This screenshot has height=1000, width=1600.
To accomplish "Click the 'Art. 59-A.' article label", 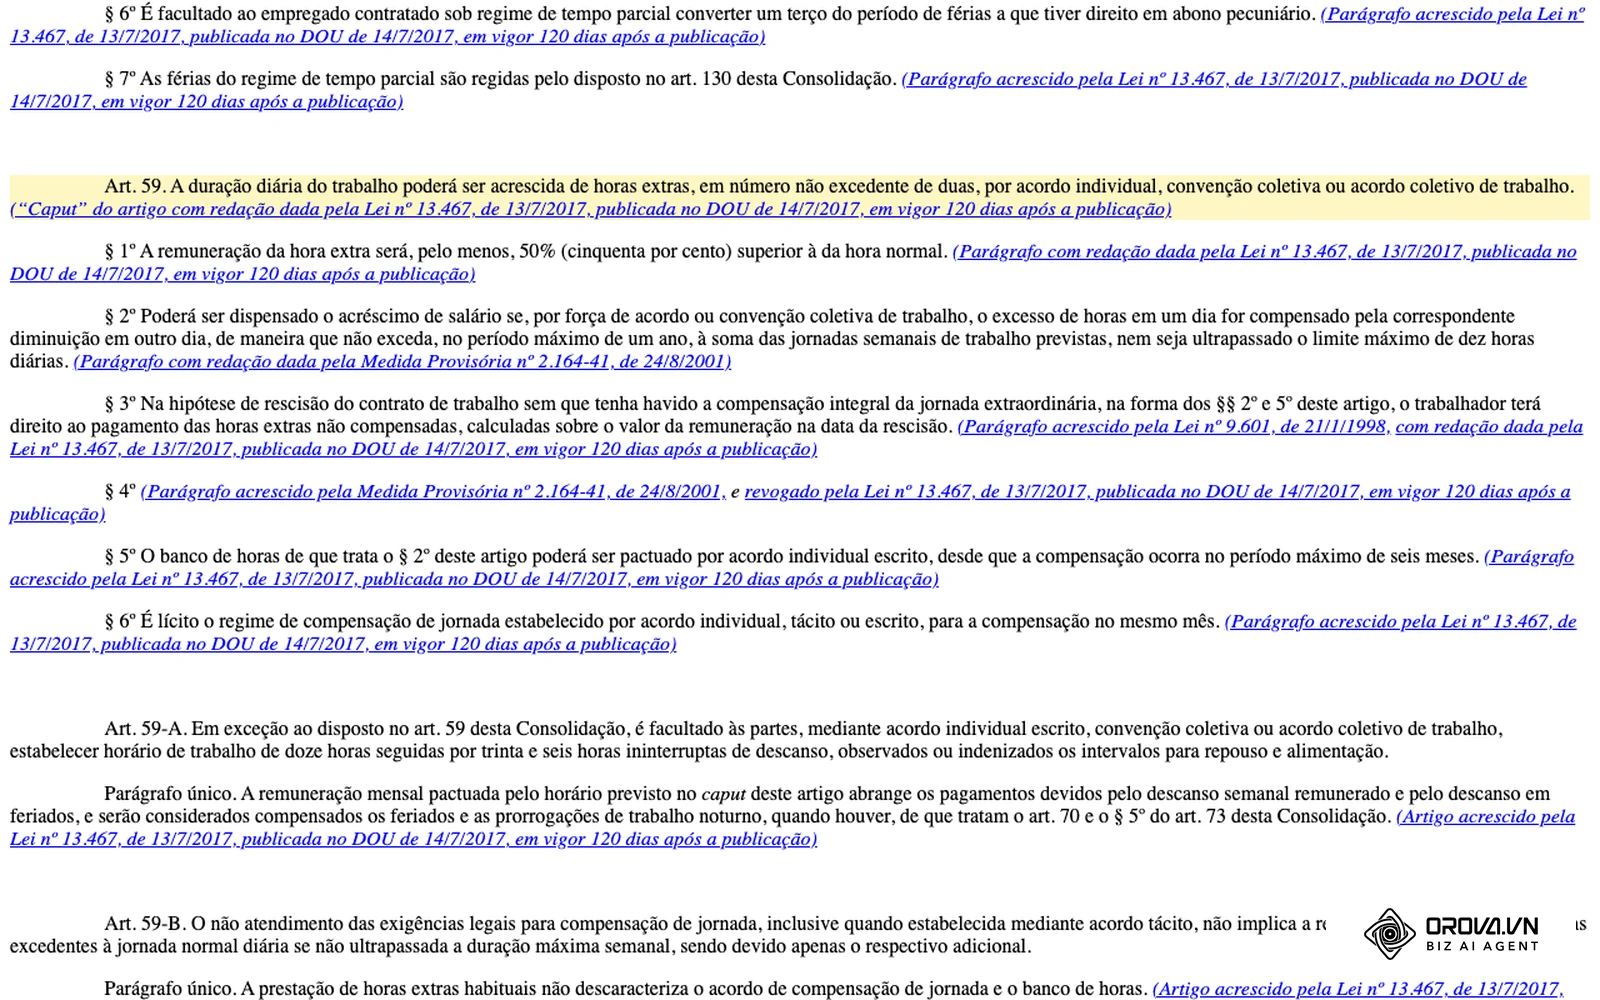I will click(146, 729).
